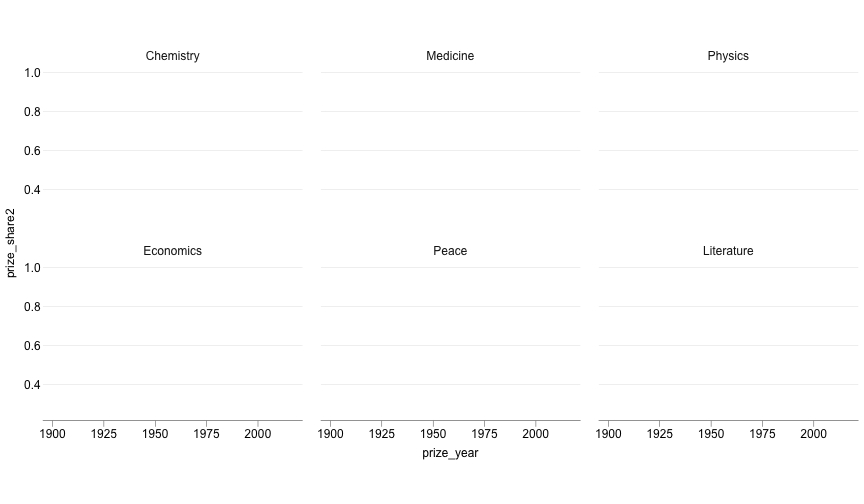
Task: Click the prize_share2 y-axis label
Action: coord(10,243)
